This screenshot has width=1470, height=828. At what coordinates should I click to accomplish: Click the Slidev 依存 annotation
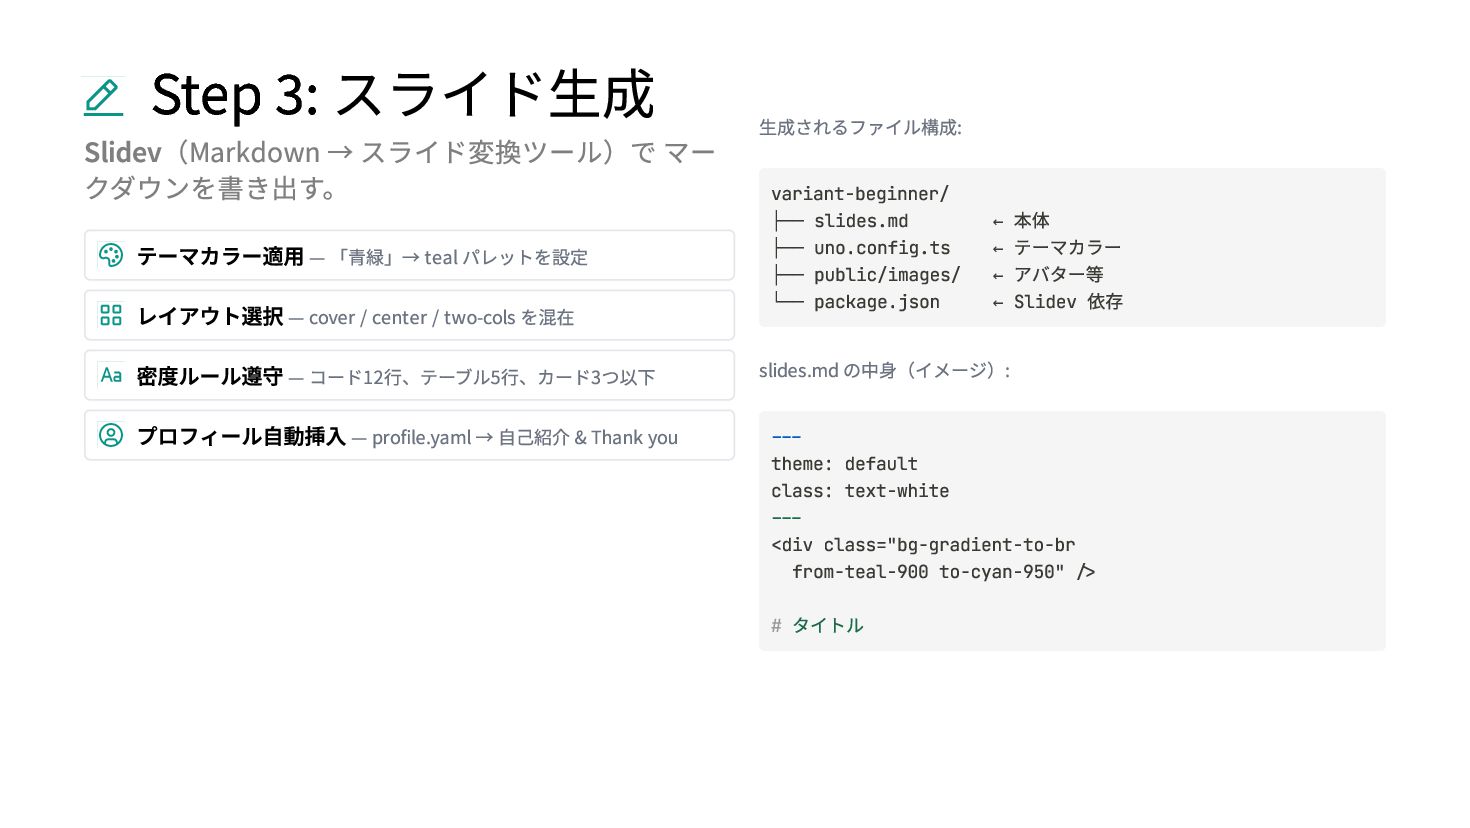coord(1068,302)
